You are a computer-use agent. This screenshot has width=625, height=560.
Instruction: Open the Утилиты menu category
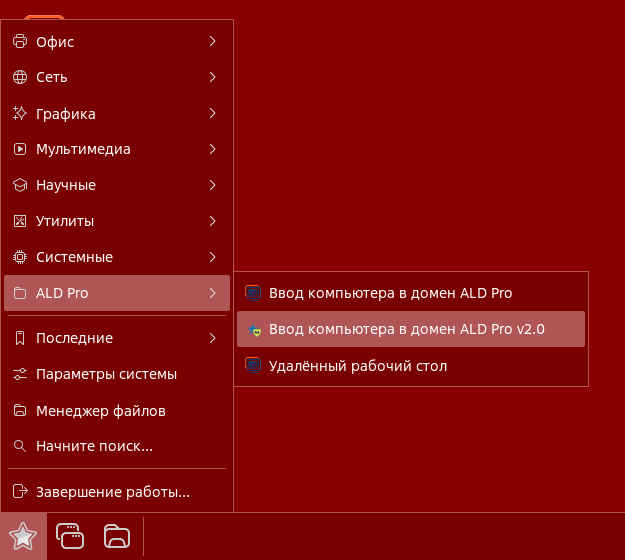(117, 221)
